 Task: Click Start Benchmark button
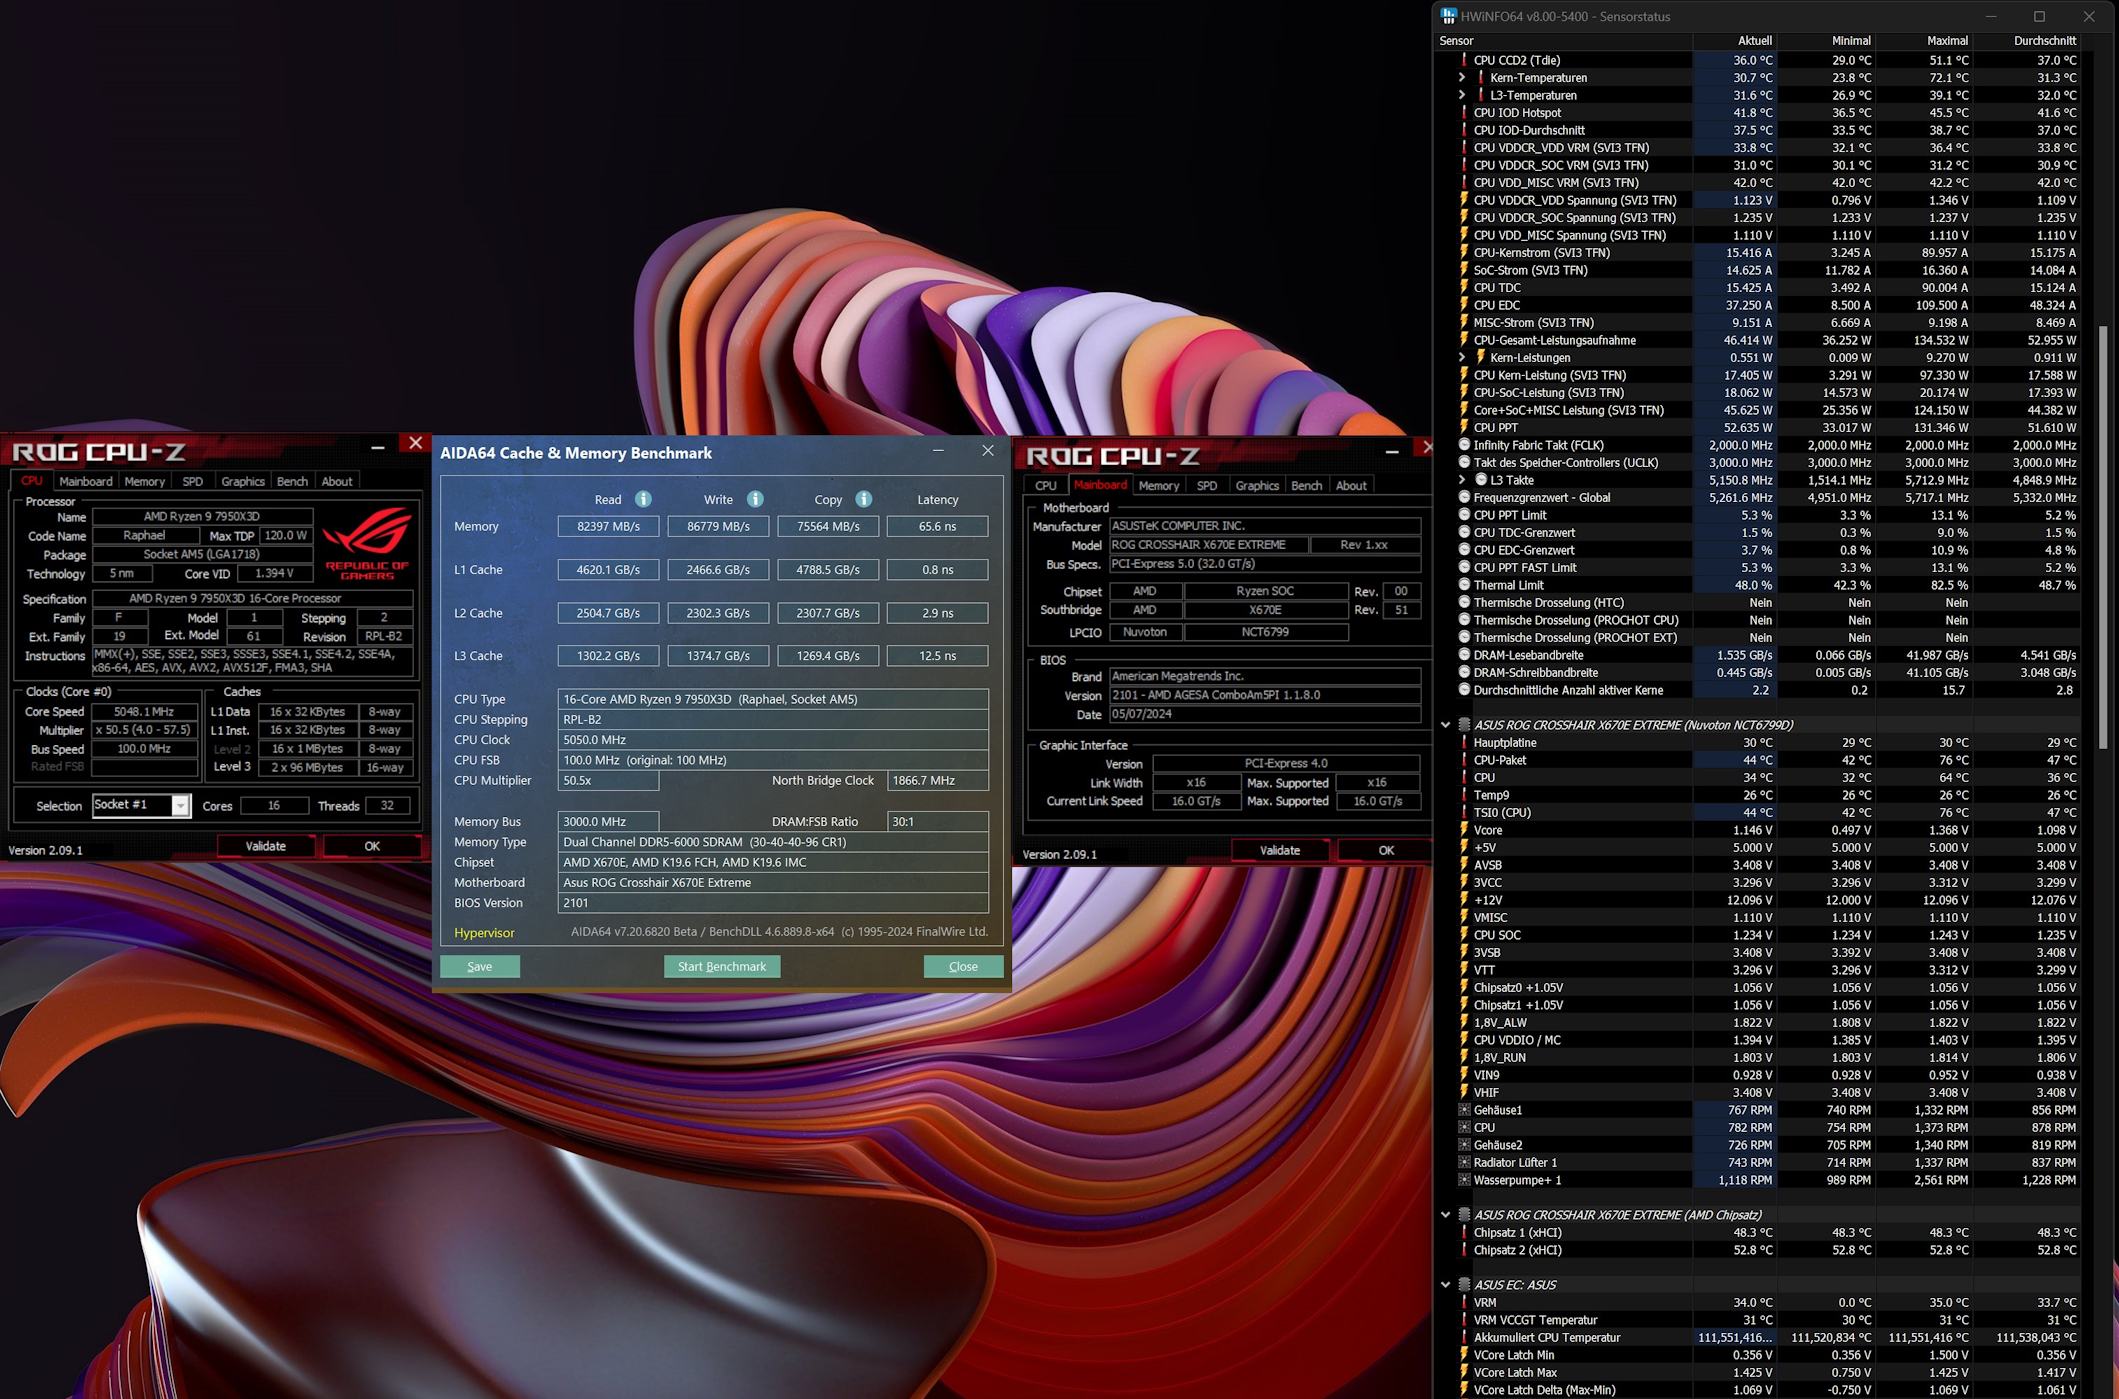pyautogui.click(x=722, y=967)
